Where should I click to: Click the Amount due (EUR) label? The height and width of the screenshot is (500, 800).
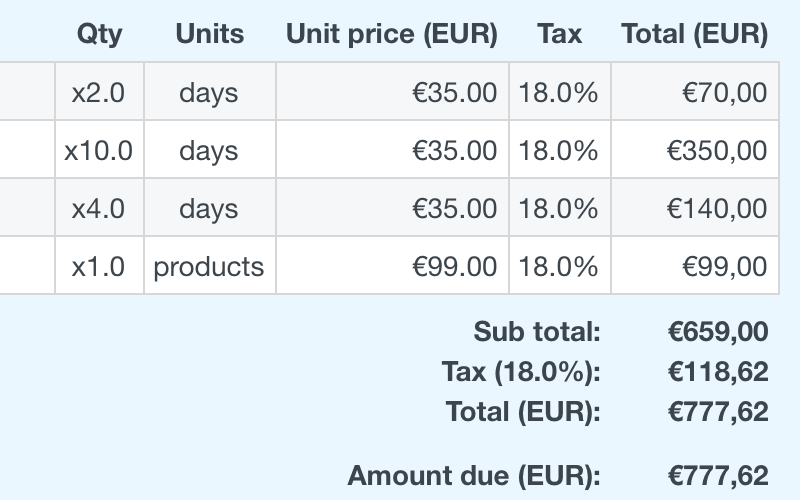pos(474,476)
